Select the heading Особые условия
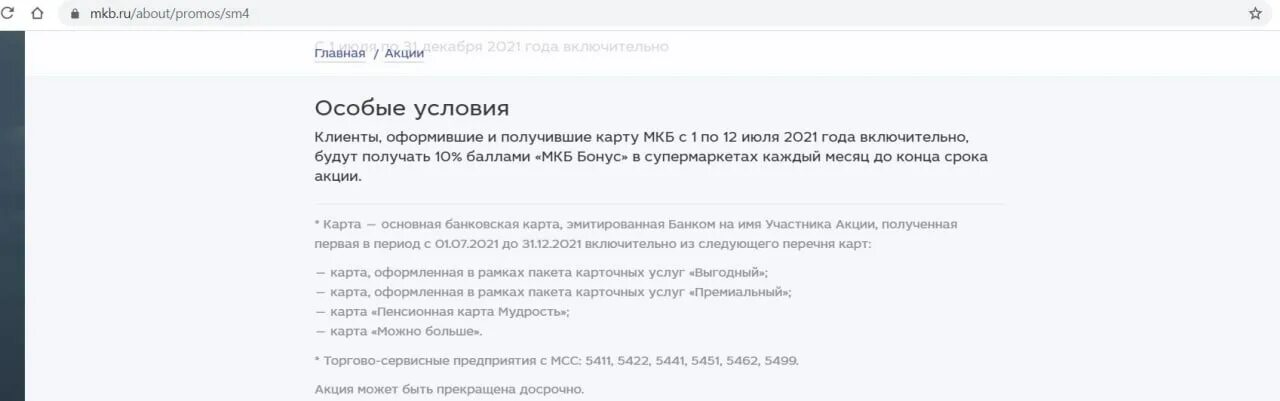This screenshot has height=401, width=1280. tap(412, 108)
